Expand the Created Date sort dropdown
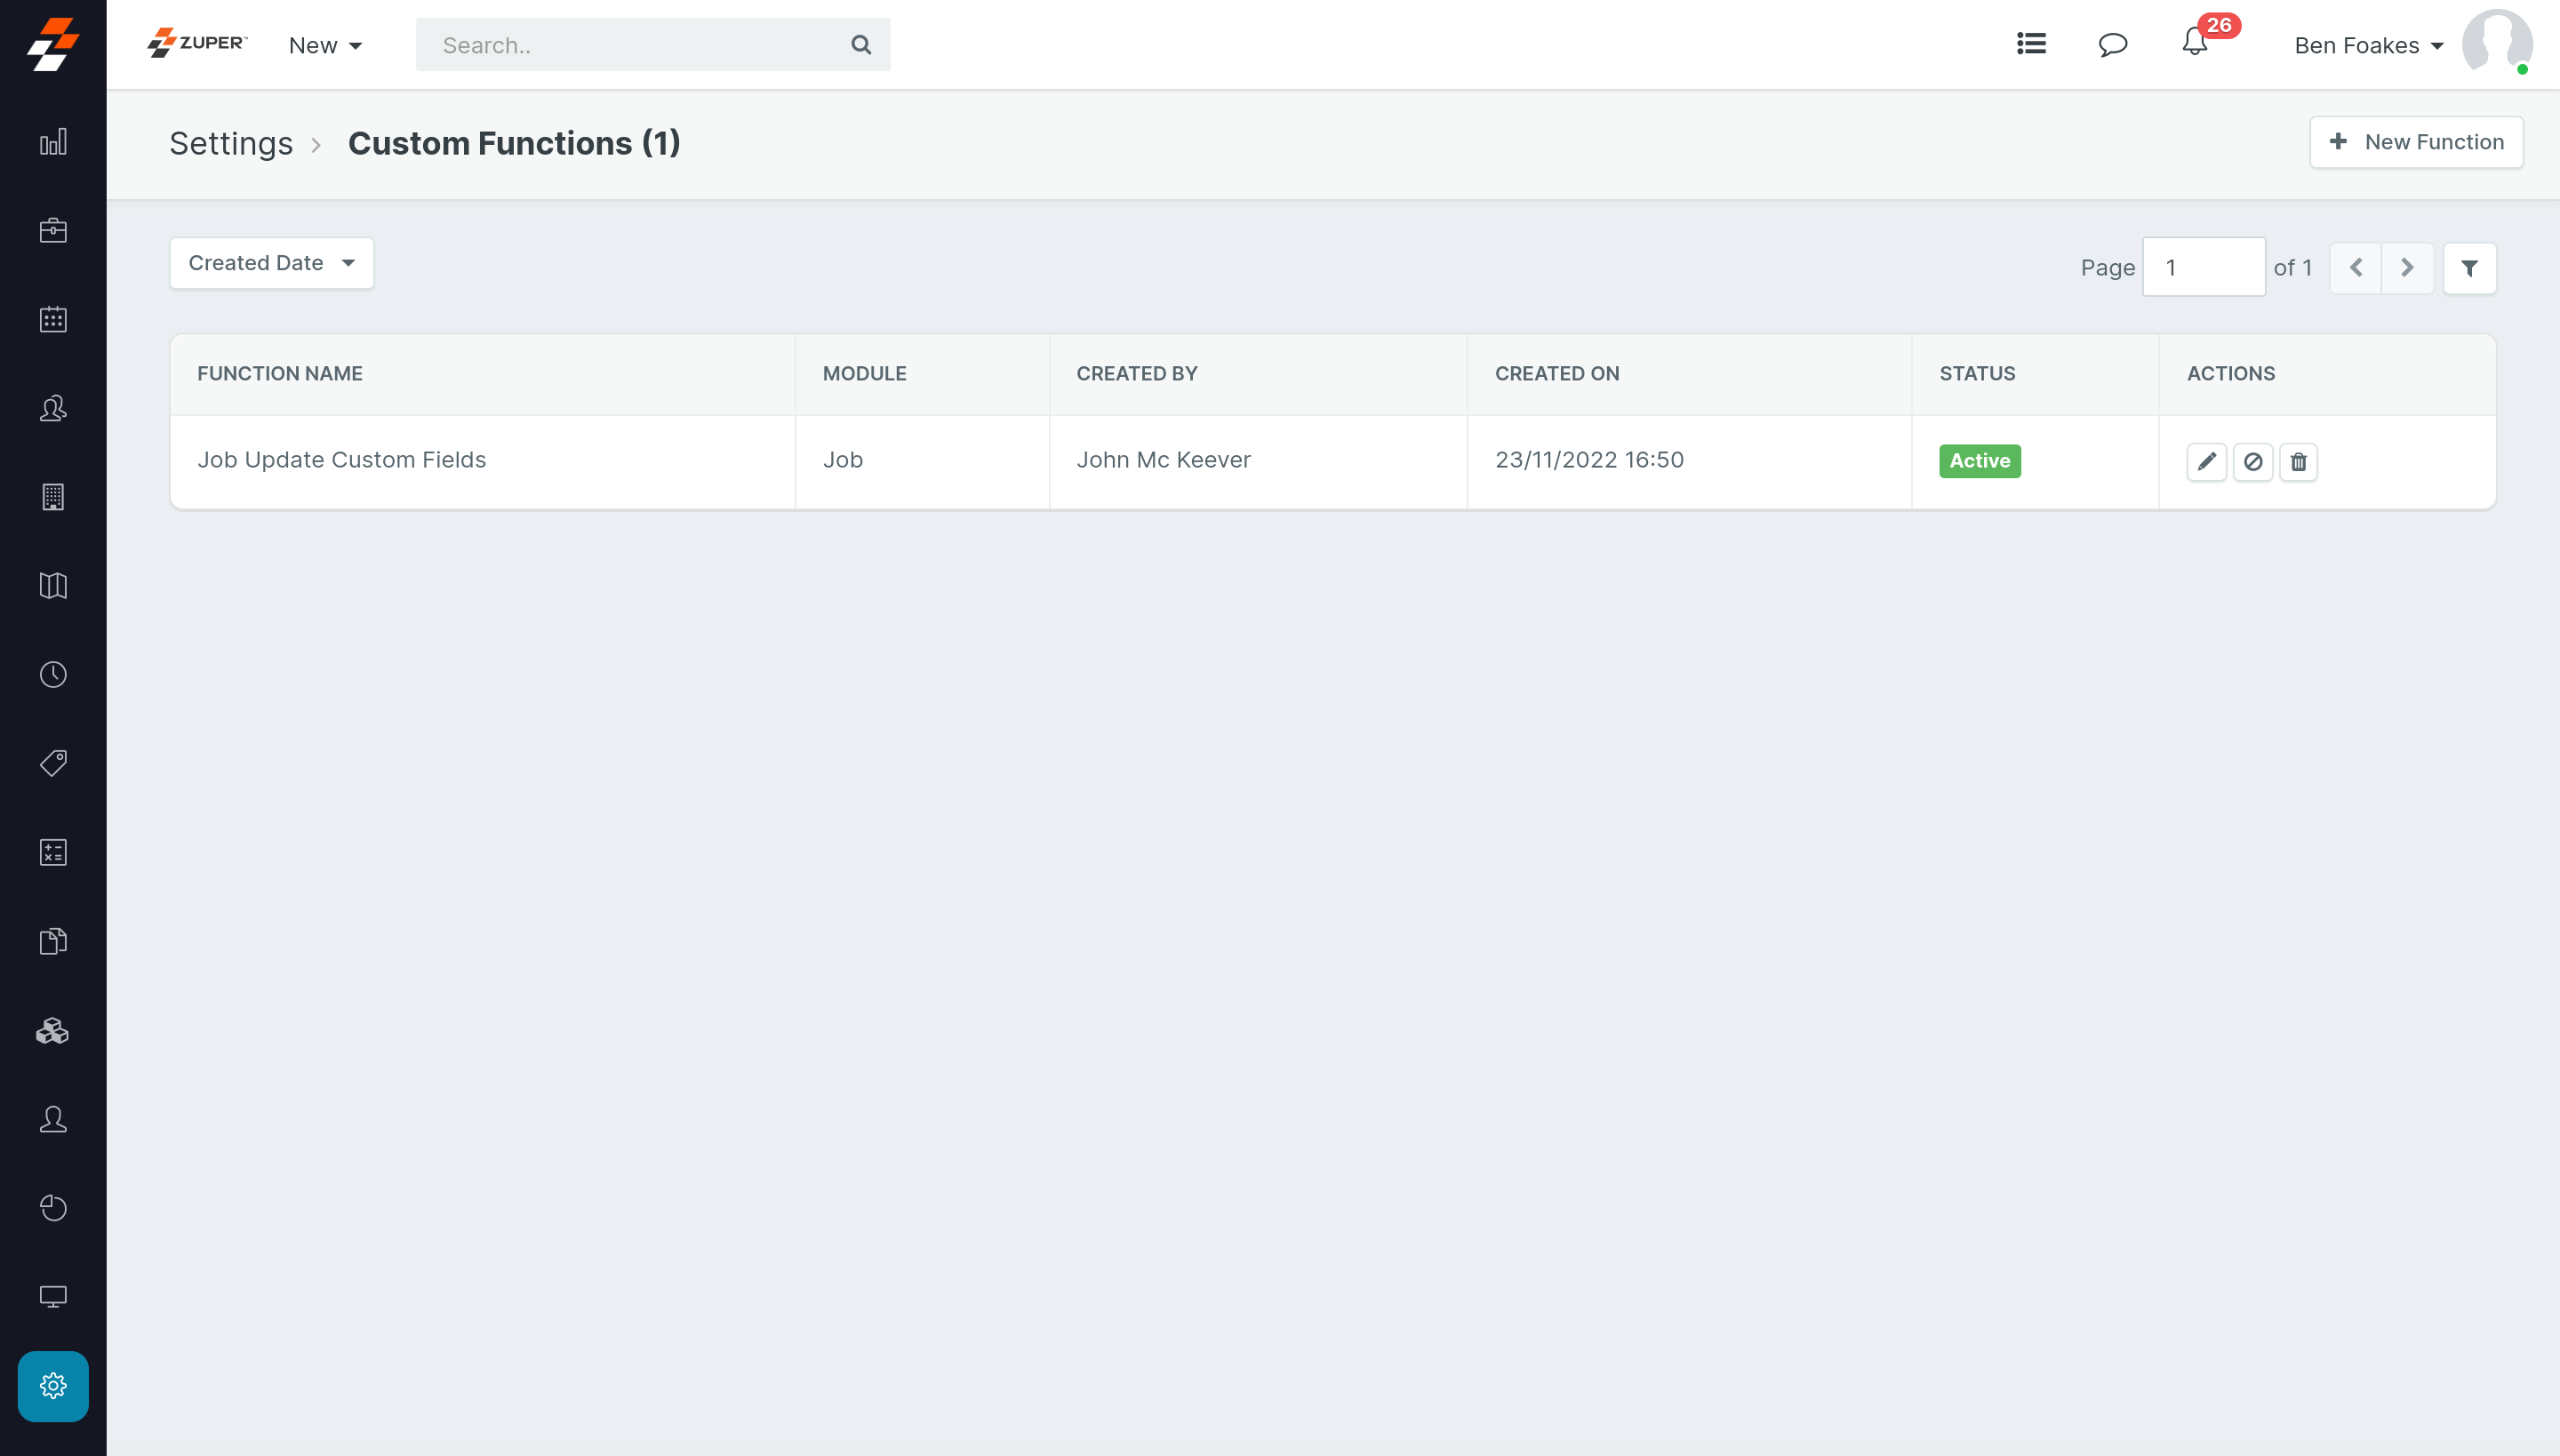Screen dimensions: 2560x1456 (x=271, y=263)
